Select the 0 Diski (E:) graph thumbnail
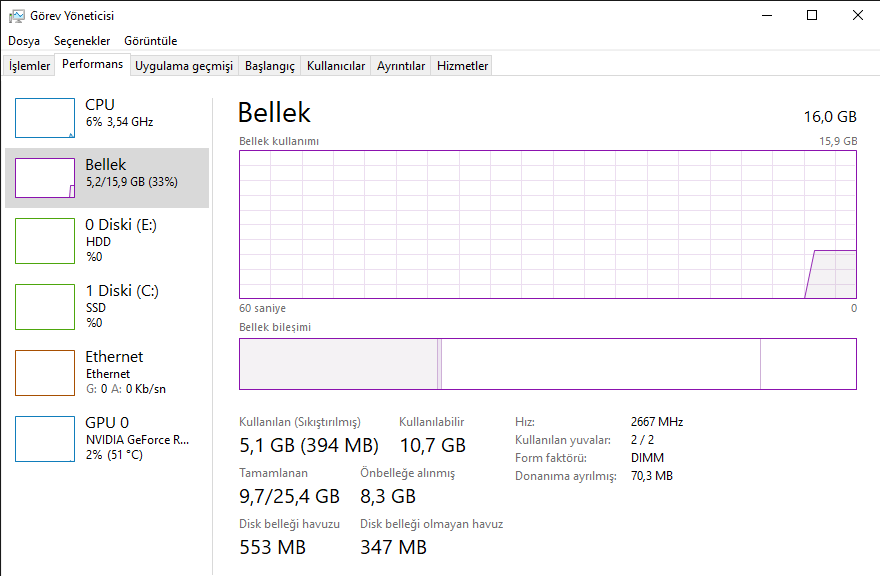880x576 pixels. point(45,241)
